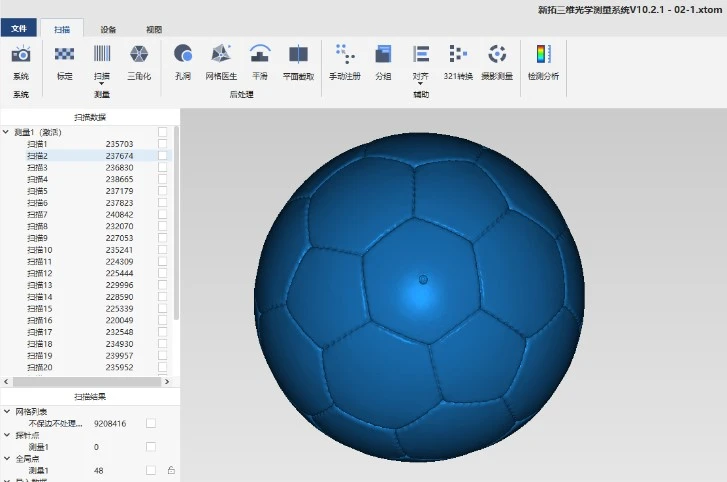Click point count 240842 of 扫描7

click(x=119, y=215)
